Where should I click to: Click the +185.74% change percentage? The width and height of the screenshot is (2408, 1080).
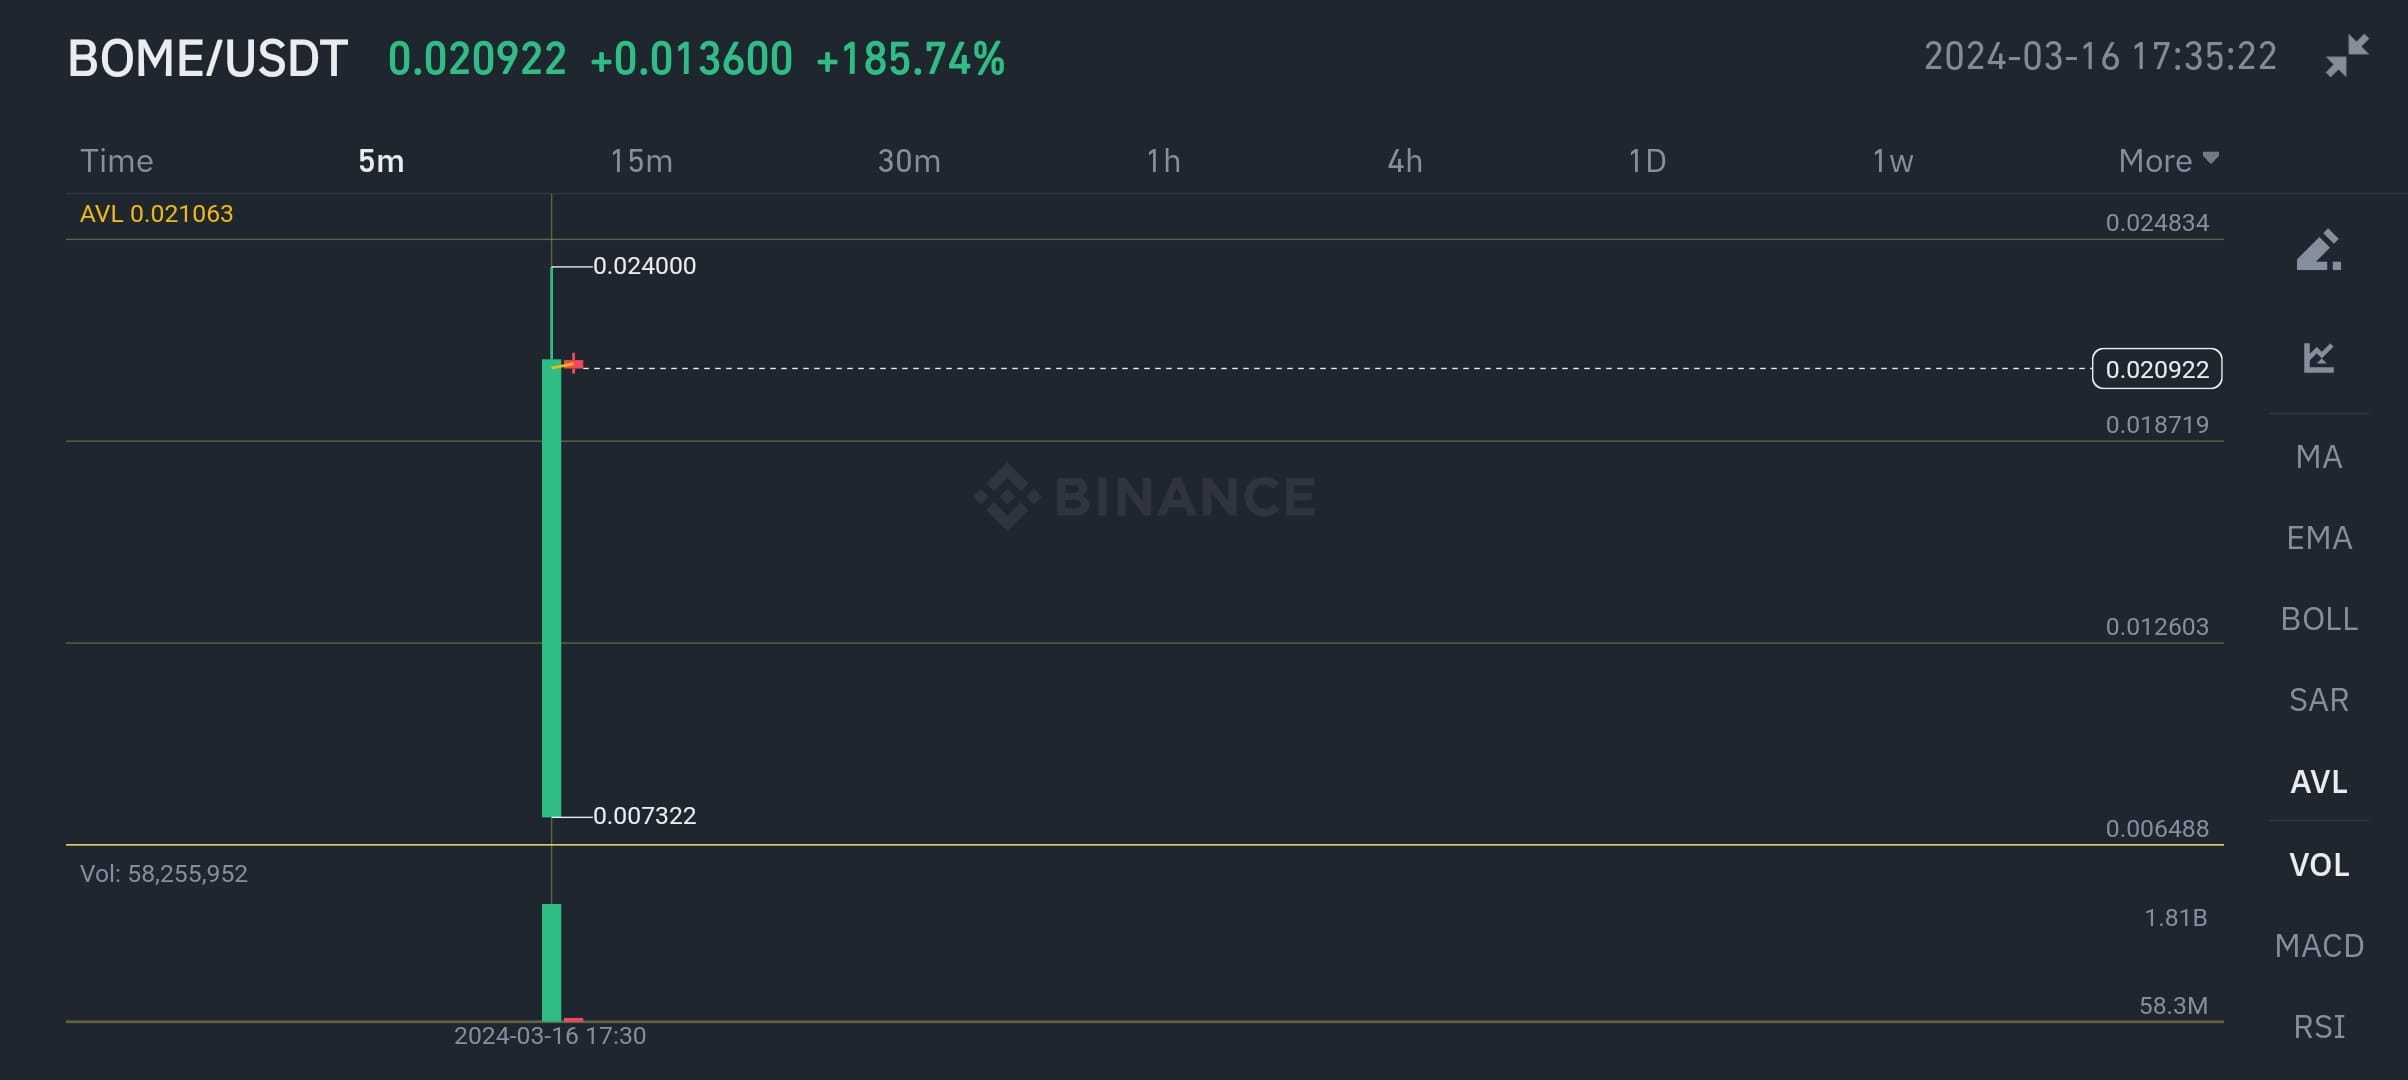click(x=911, y=60)
